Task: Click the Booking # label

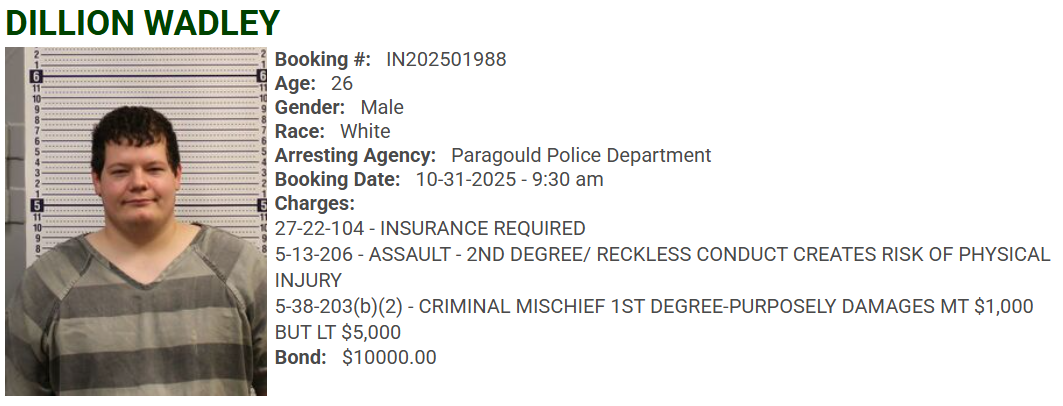Action: (x=323, y=59)
